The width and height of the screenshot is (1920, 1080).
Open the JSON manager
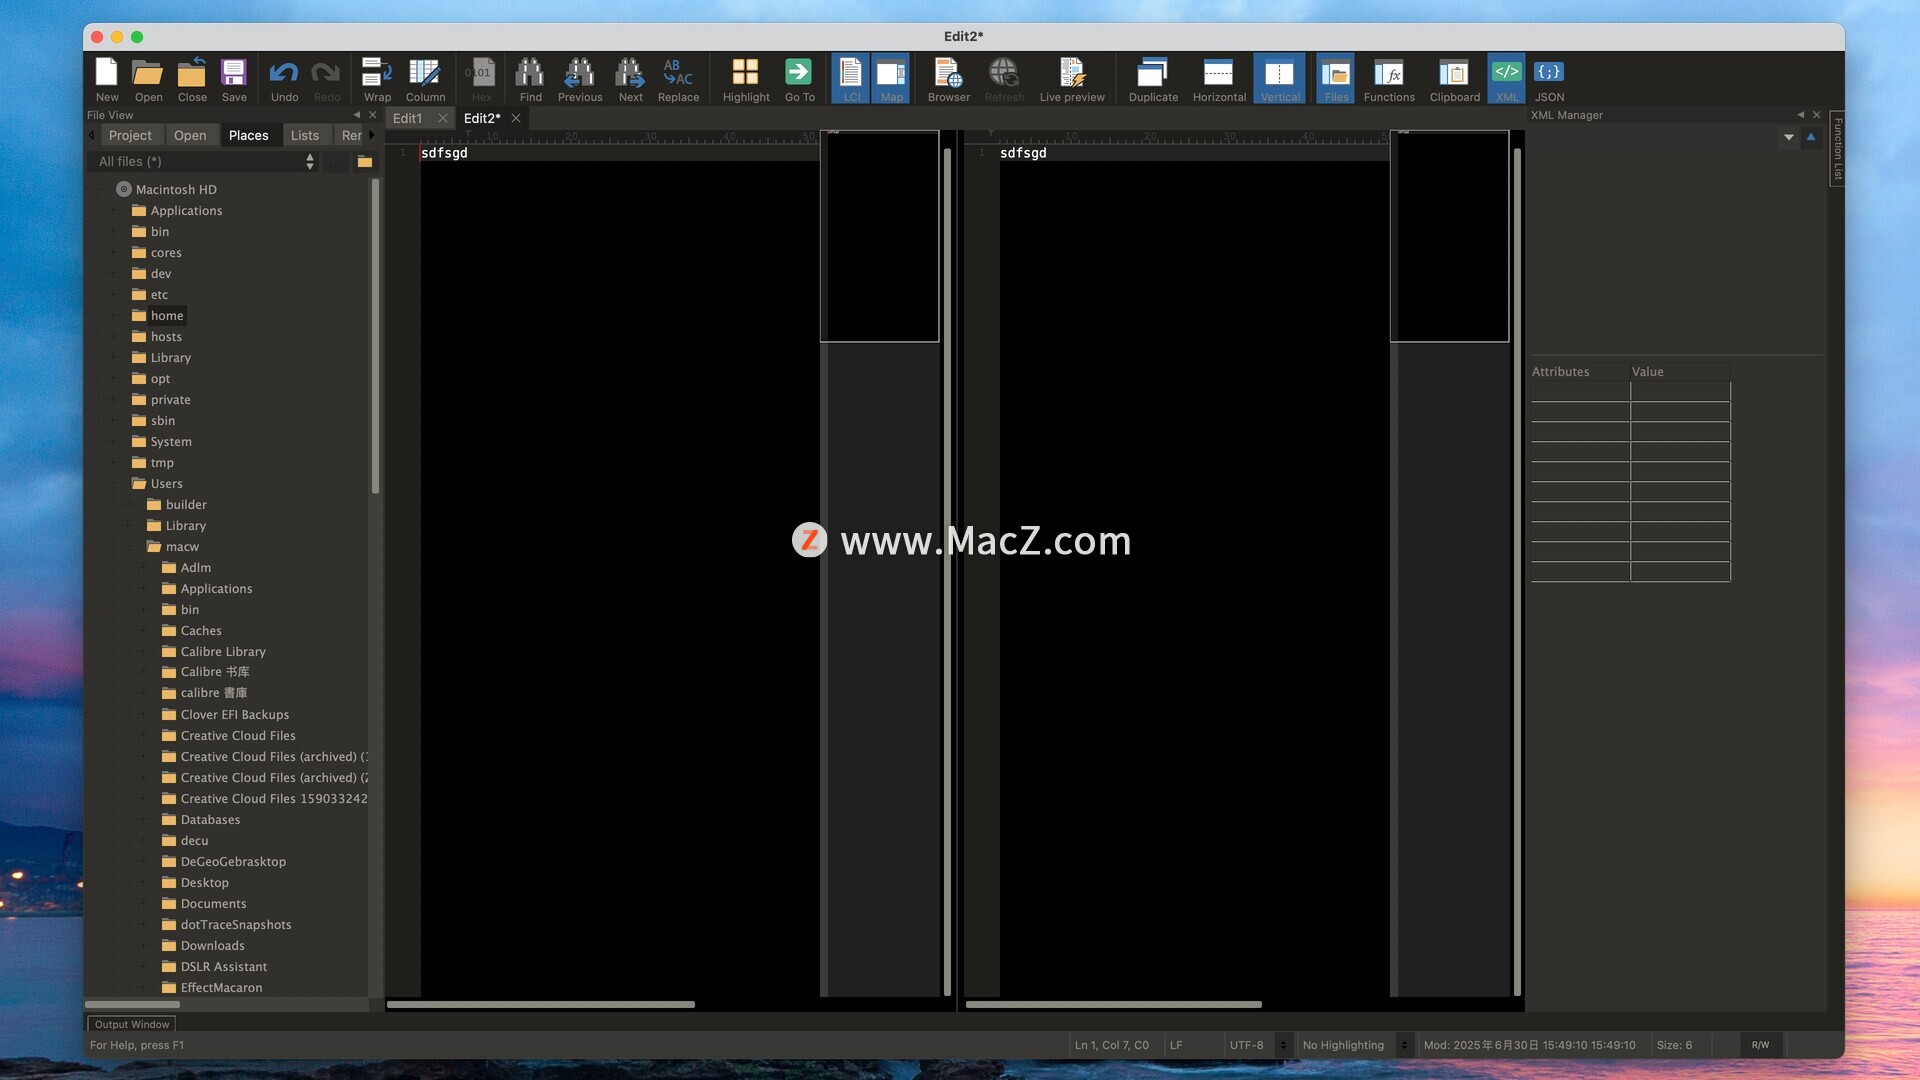click(1549, 79)
